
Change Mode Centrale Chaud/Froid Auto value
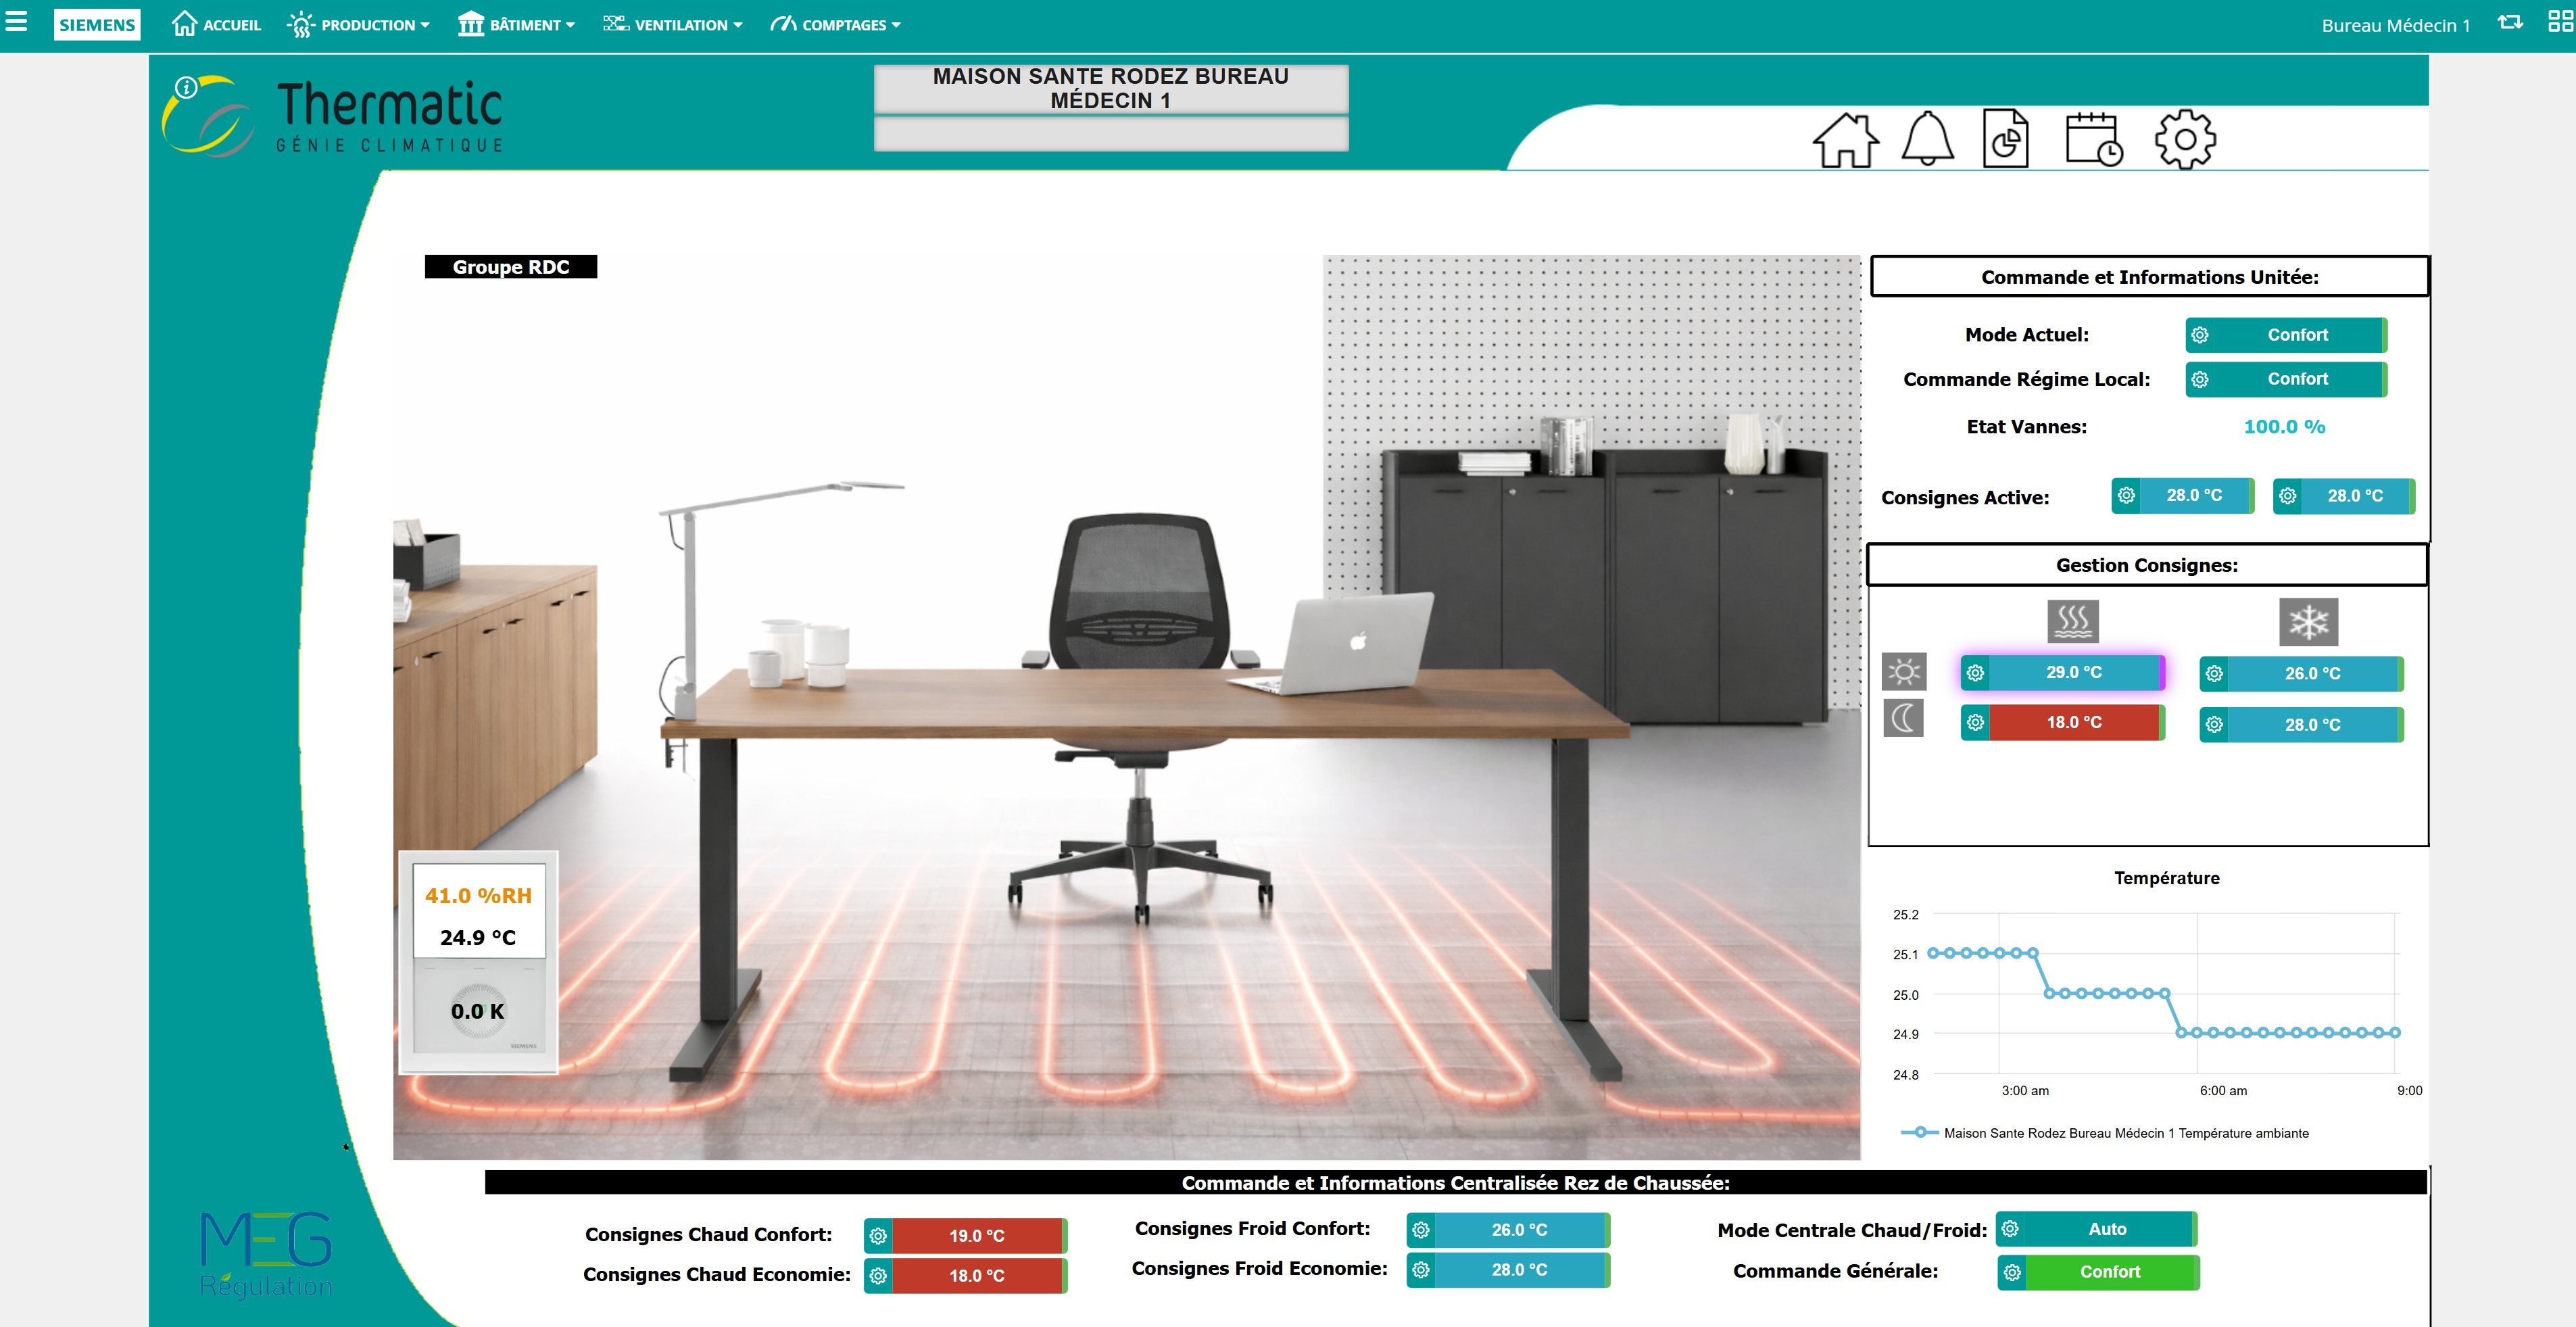2108,1229
